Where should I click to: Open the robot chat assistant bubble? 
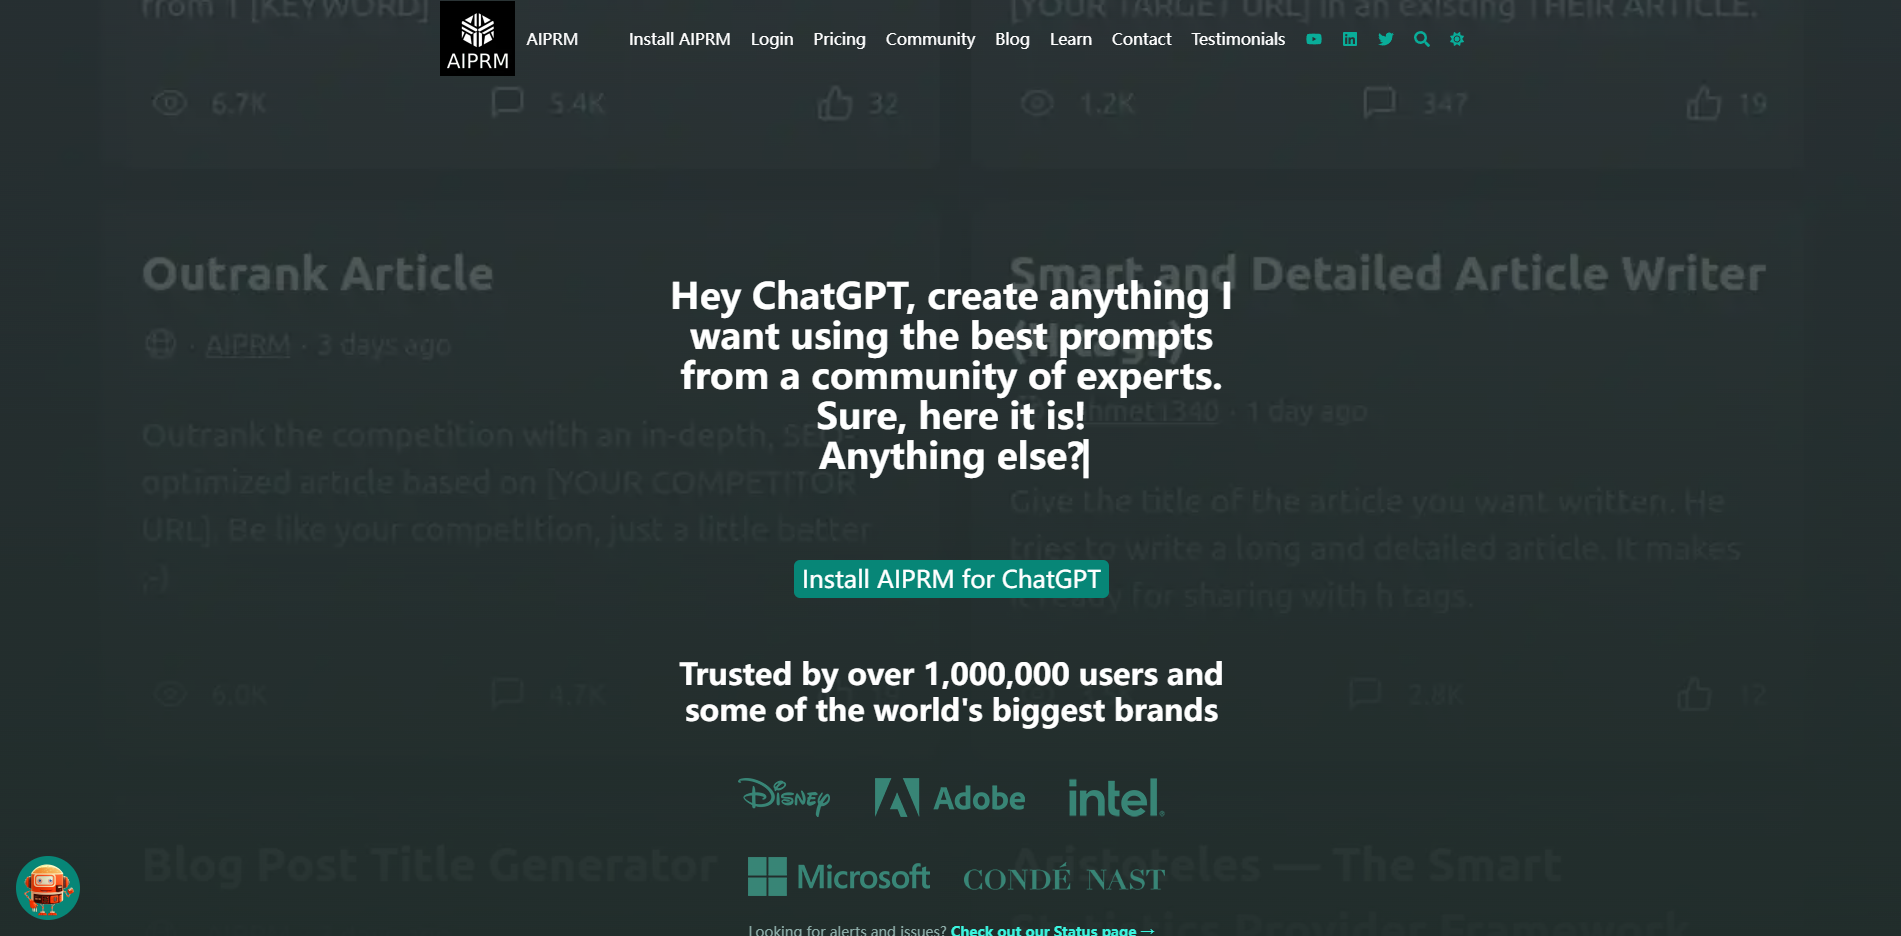47,887
